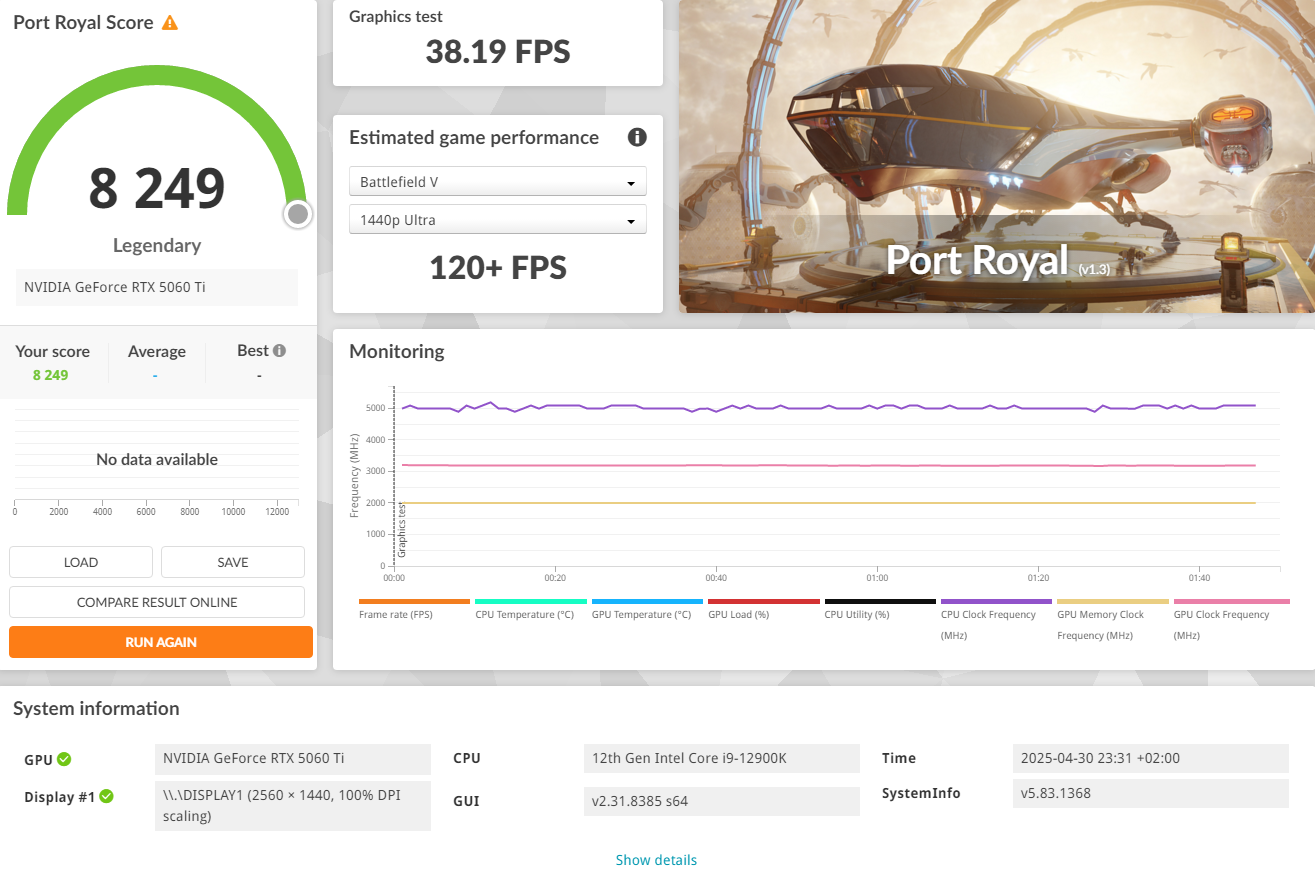Click the GUI version v2.31.8385 s64

(x=721, y=801)
